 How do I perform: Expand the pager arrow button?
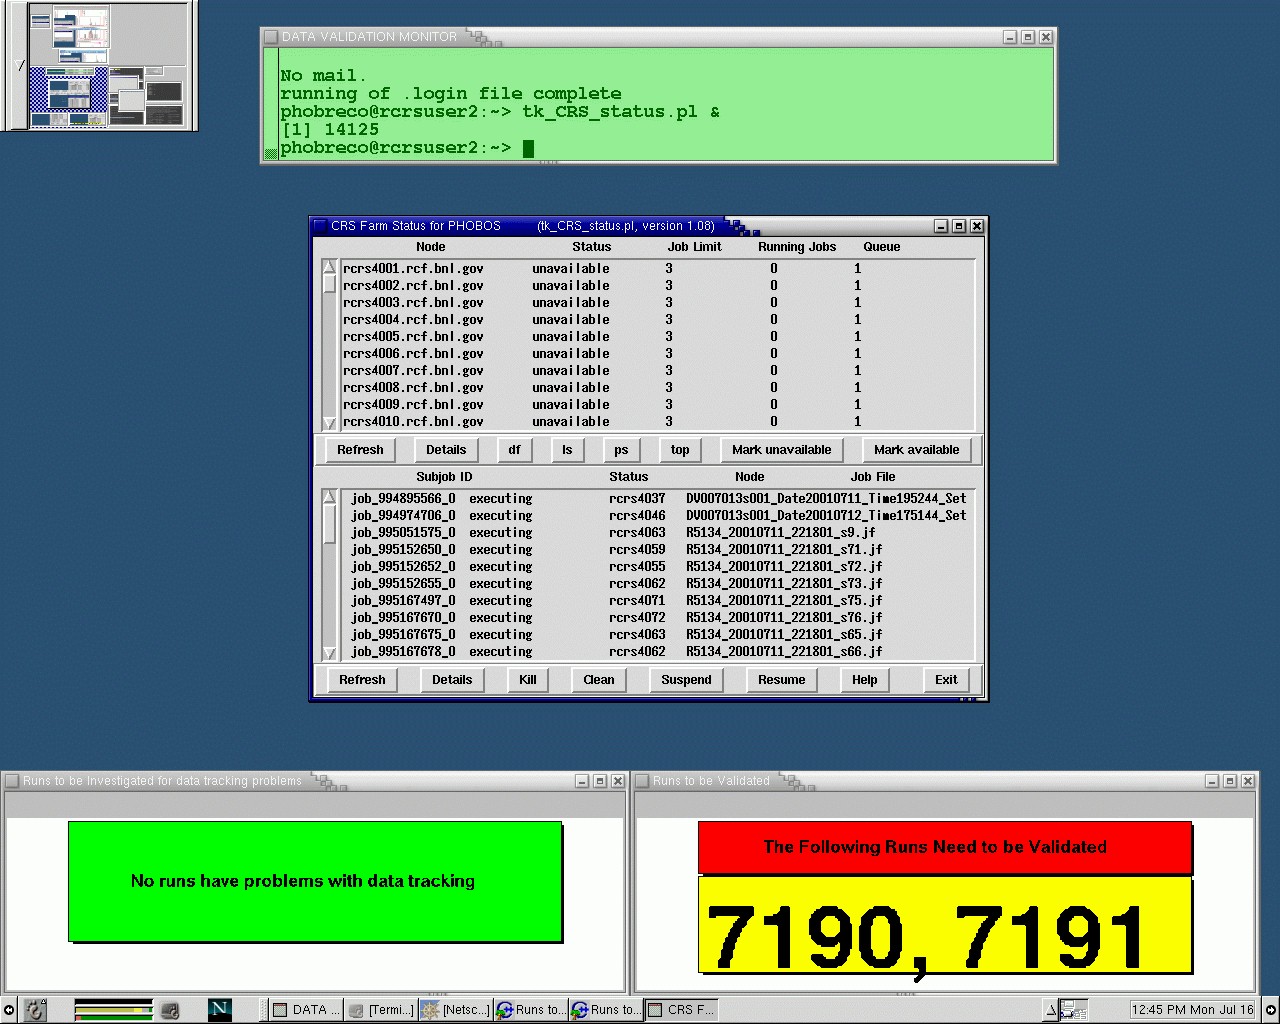[20, 66]
